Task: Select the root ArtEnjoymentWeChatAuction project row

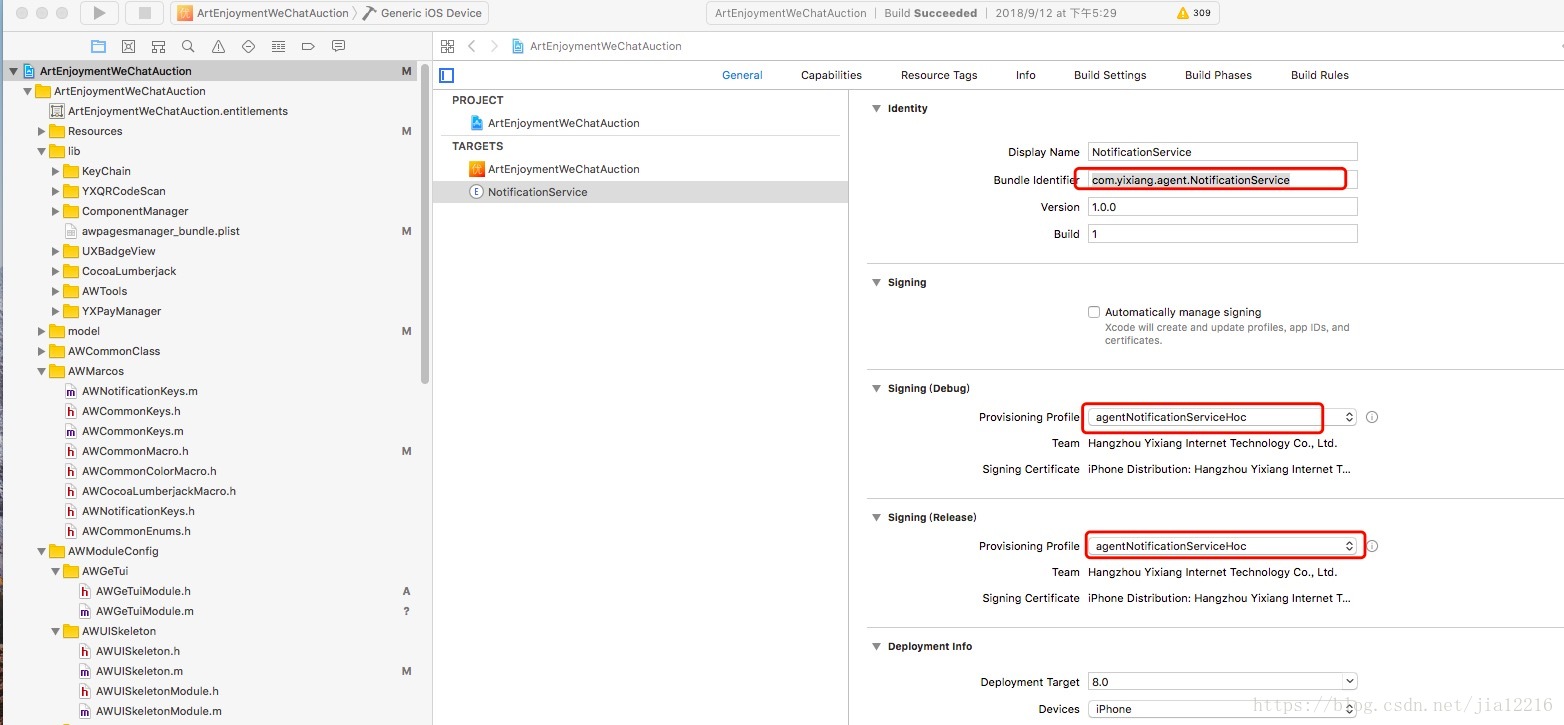Action: [x=210, y=71]
